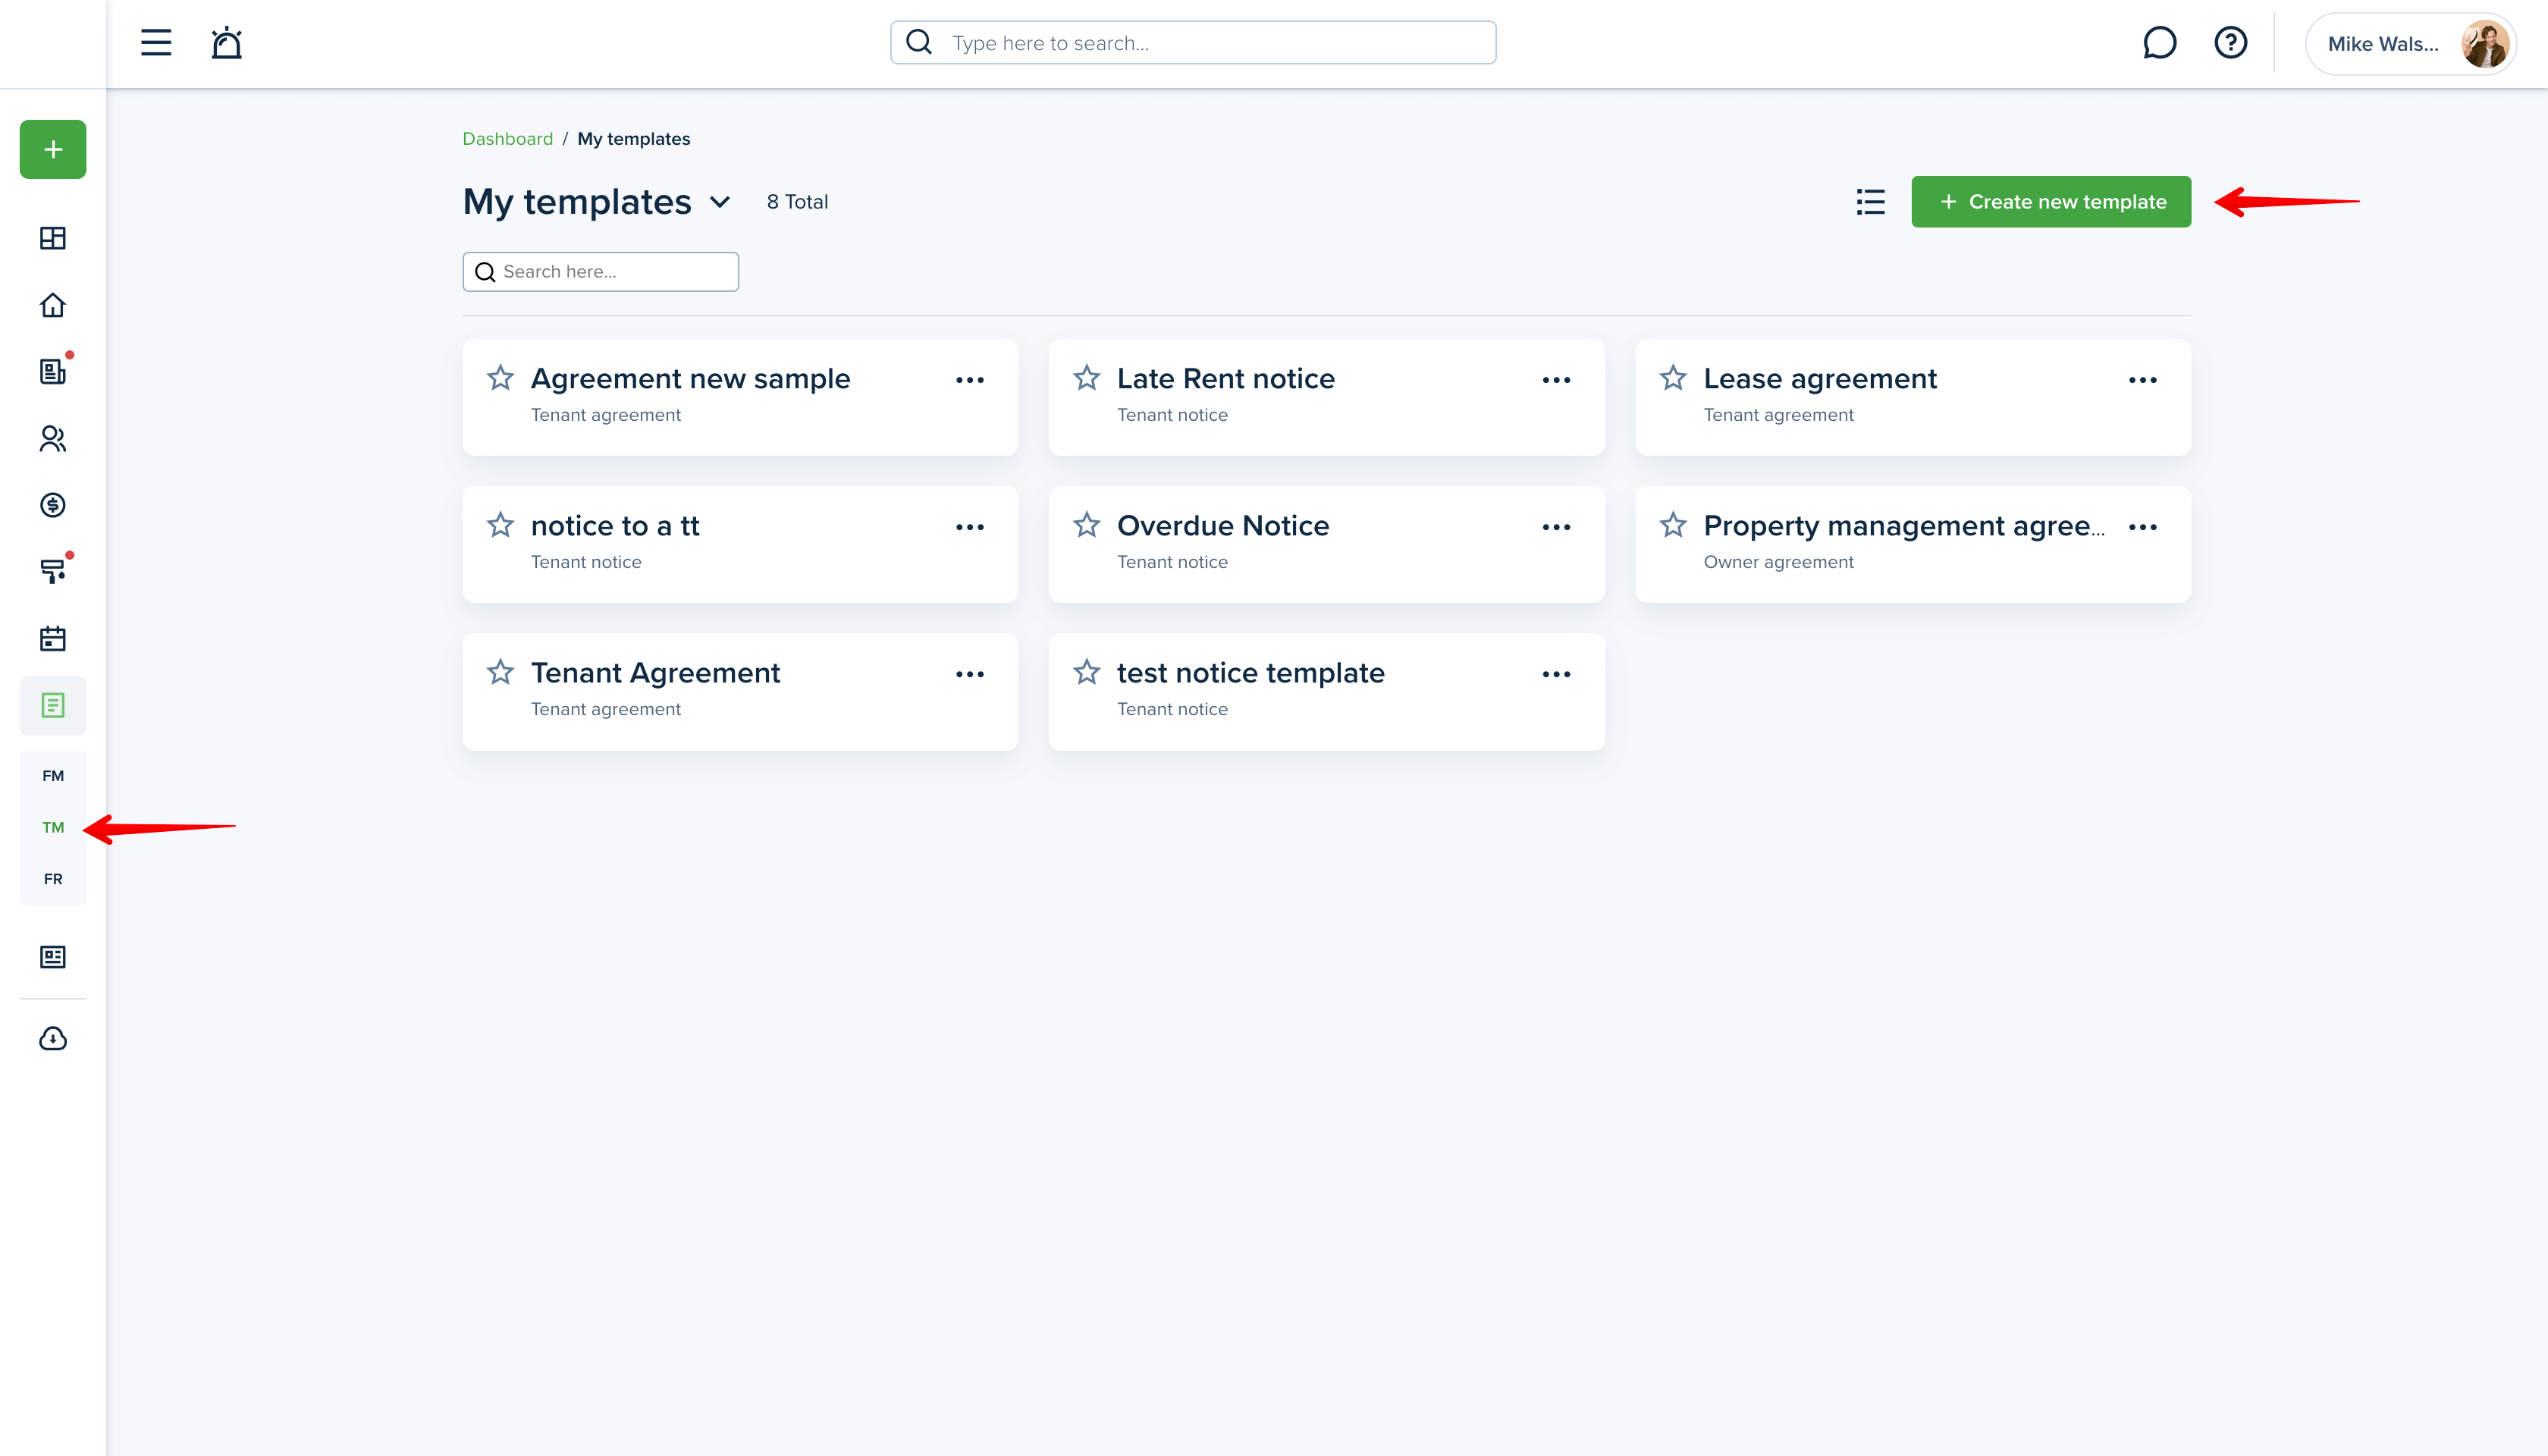Click Create new template button
This screenshot has height=1456, width=2548.
[2051, 202]
